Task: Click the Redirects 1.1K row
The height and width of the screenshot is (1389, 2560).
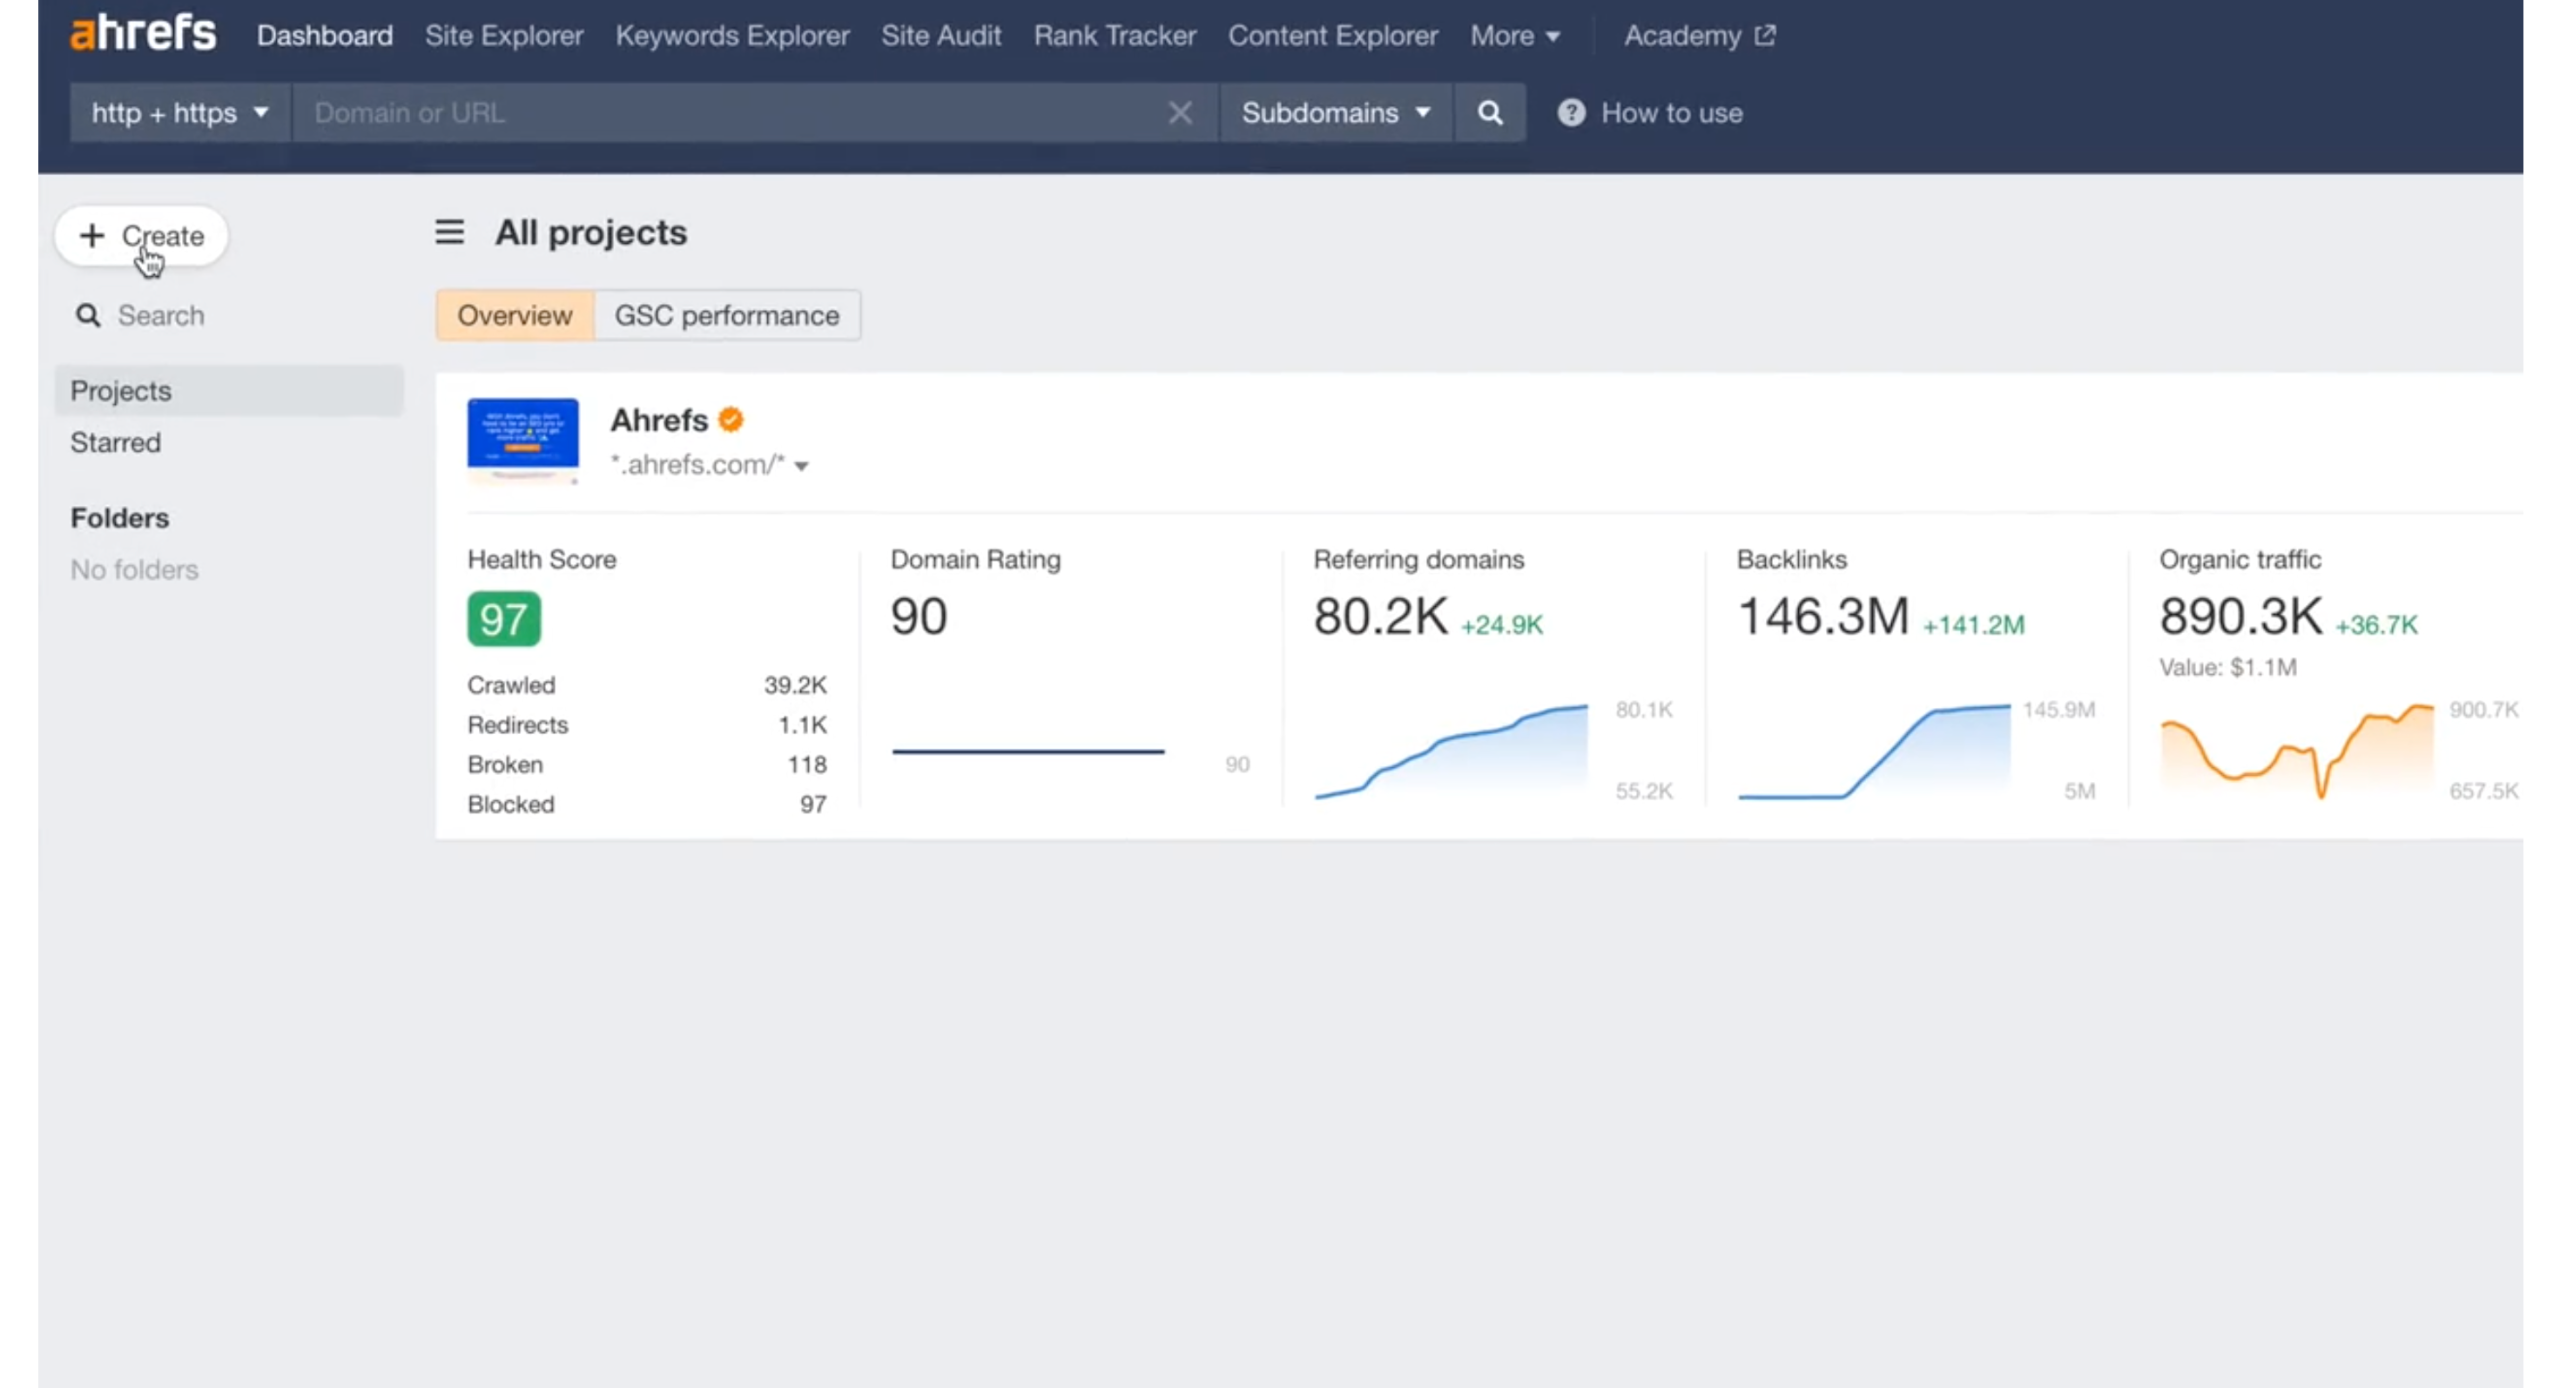Action: (x=647, y=724)
